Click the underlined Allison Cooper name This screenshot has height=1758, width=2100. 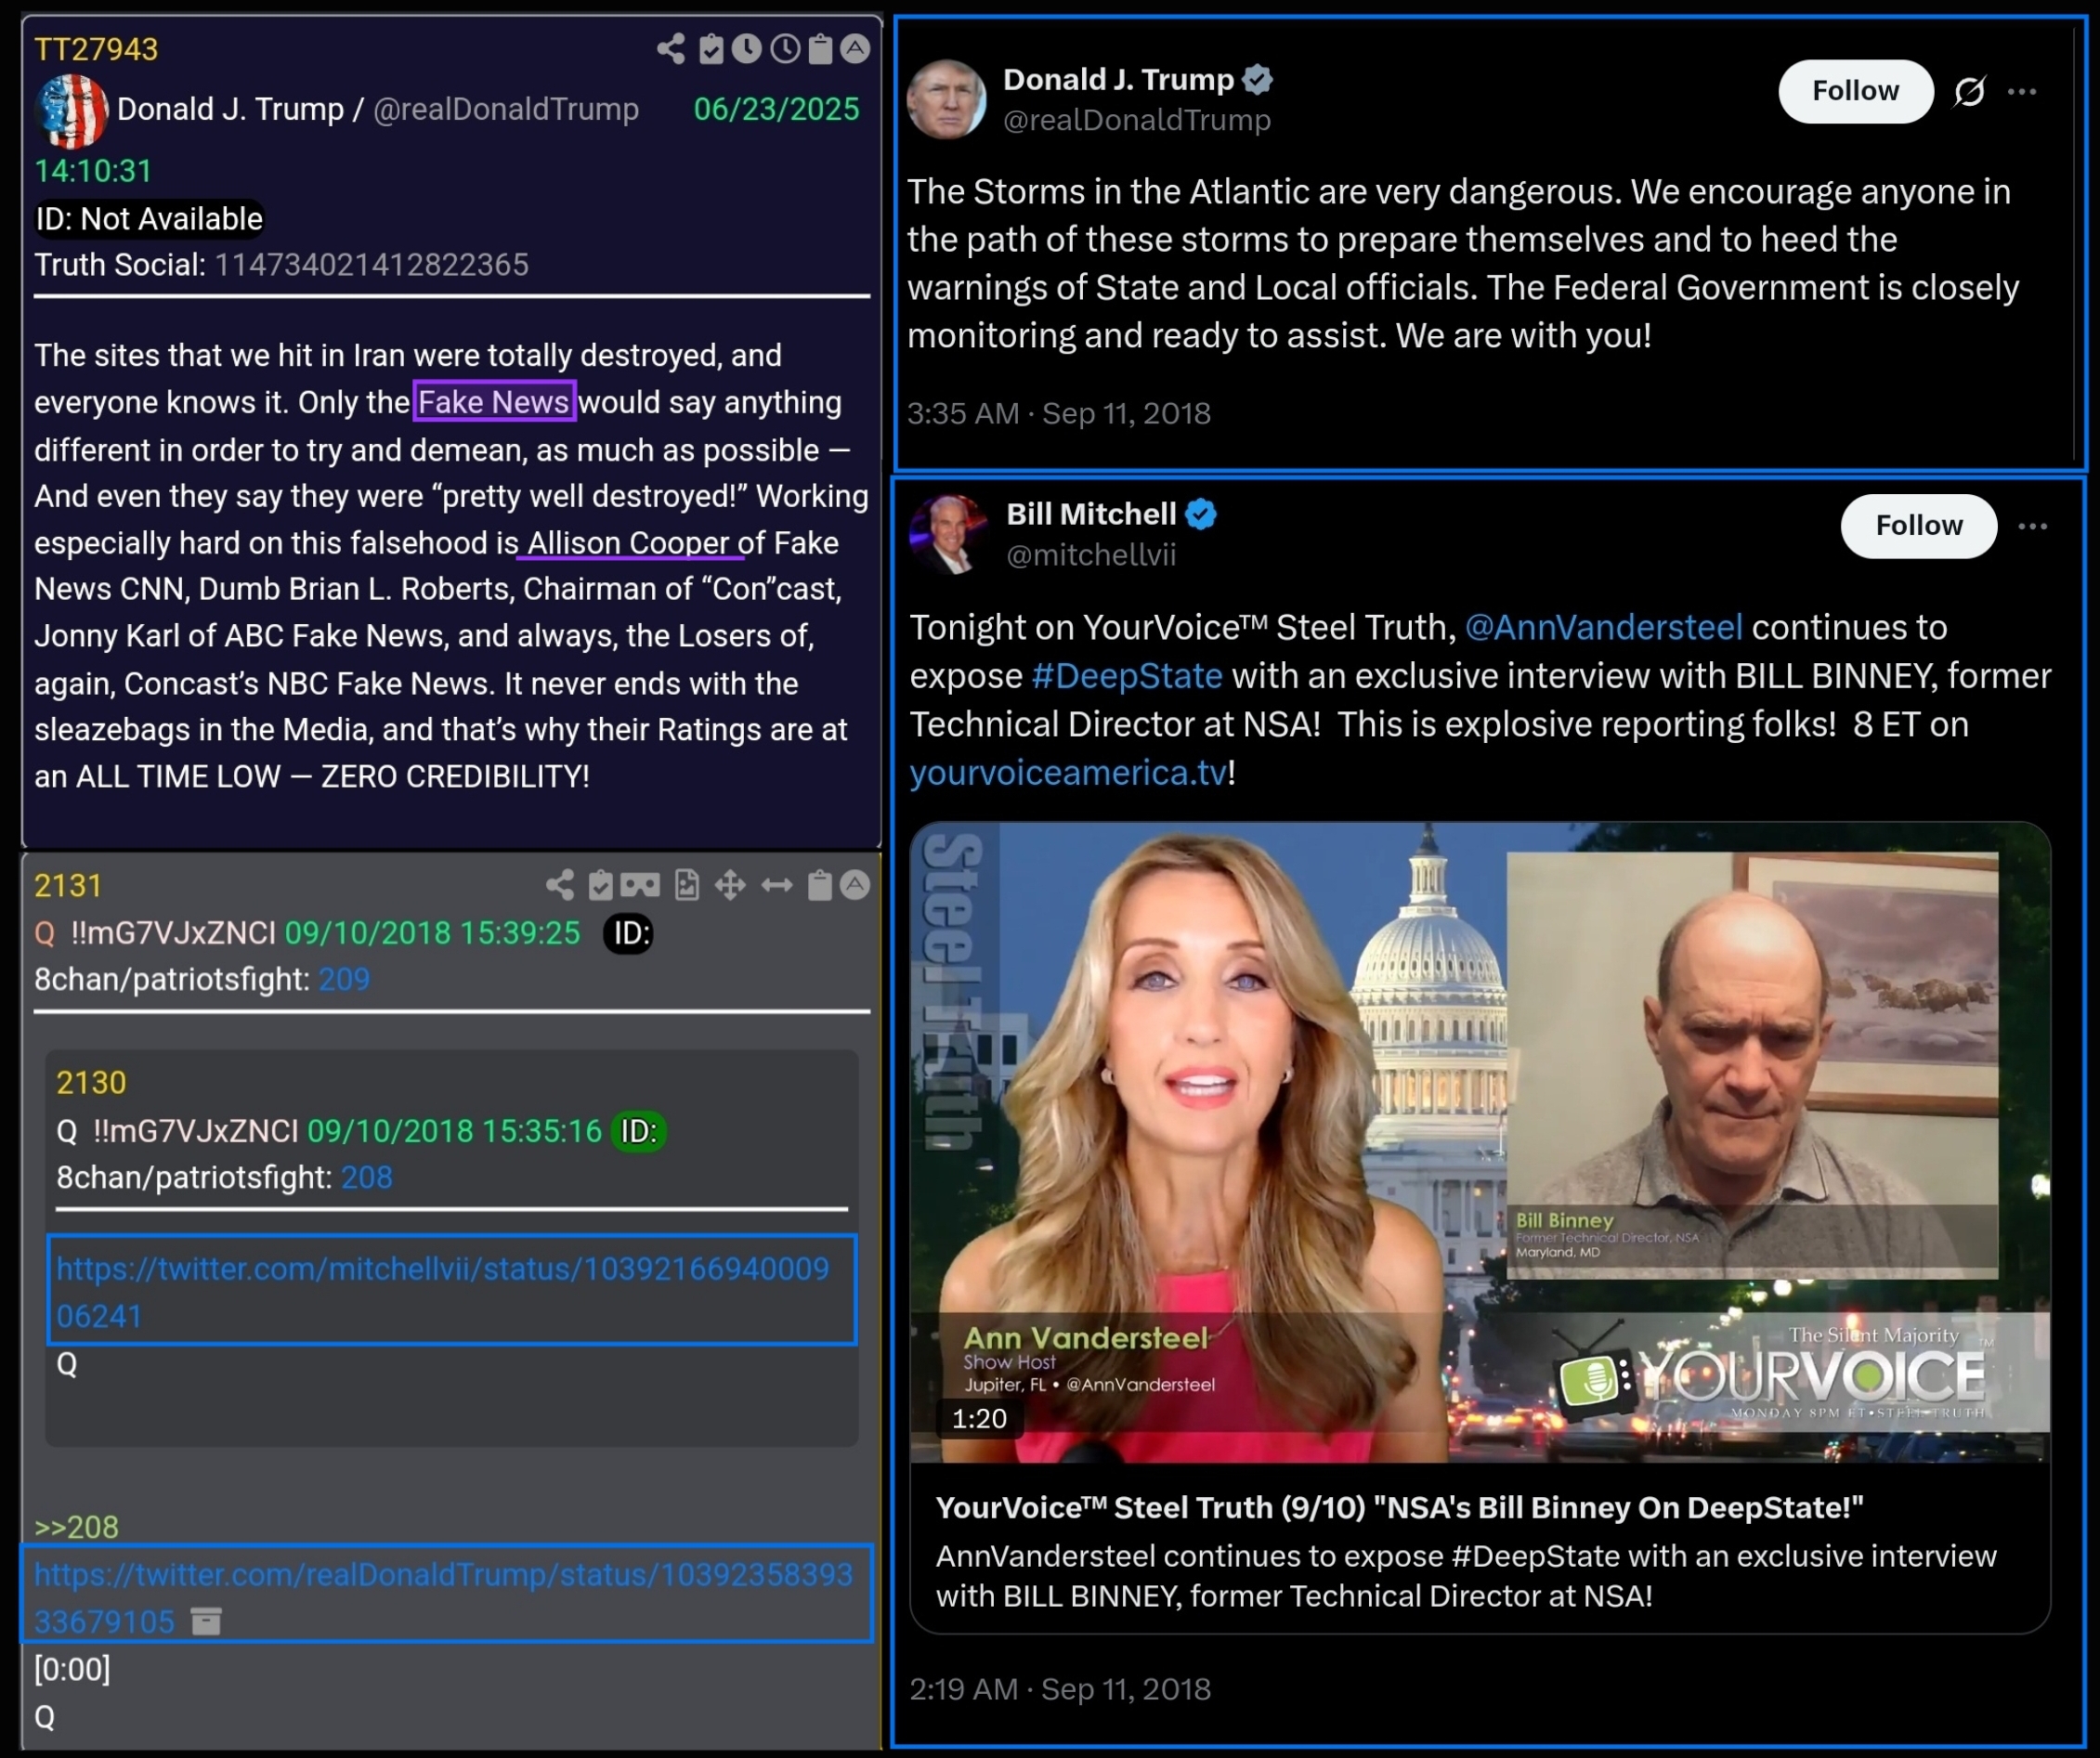(628, 543)
